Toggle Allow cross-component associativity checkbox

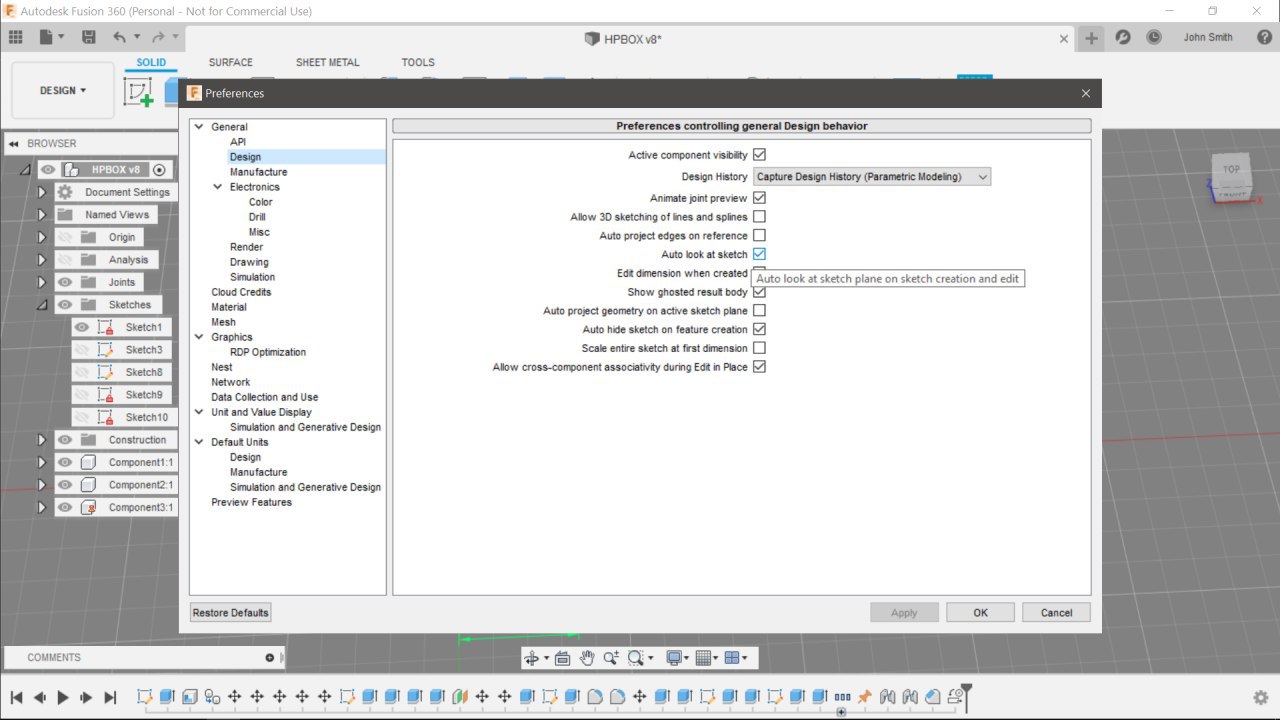click(759, 367)
